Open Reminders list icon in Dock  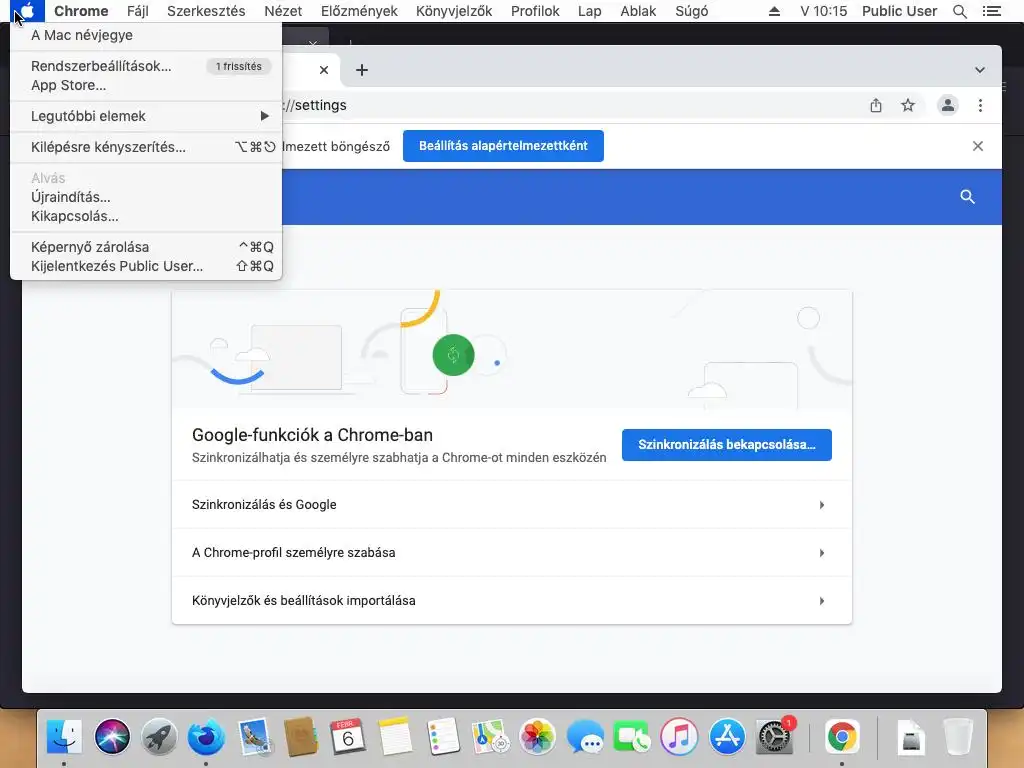pyautogui.click(x=443, y=737)
